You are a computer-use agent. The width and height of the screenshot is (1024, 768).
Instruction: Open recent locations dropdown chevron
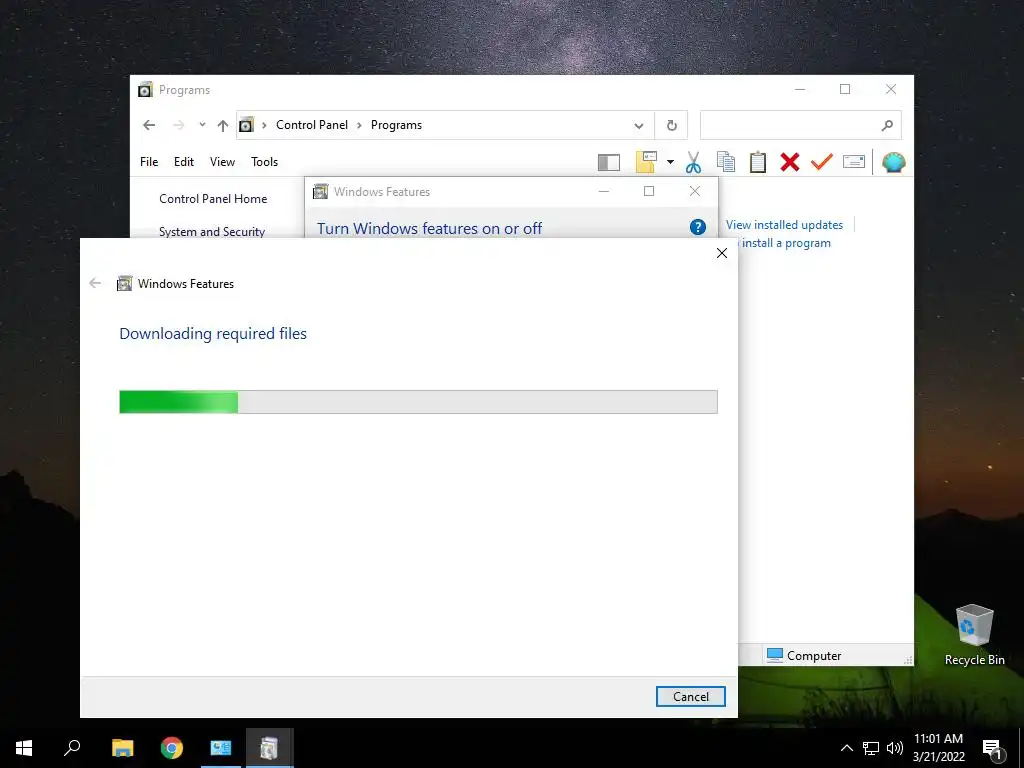tap(202, 125)
